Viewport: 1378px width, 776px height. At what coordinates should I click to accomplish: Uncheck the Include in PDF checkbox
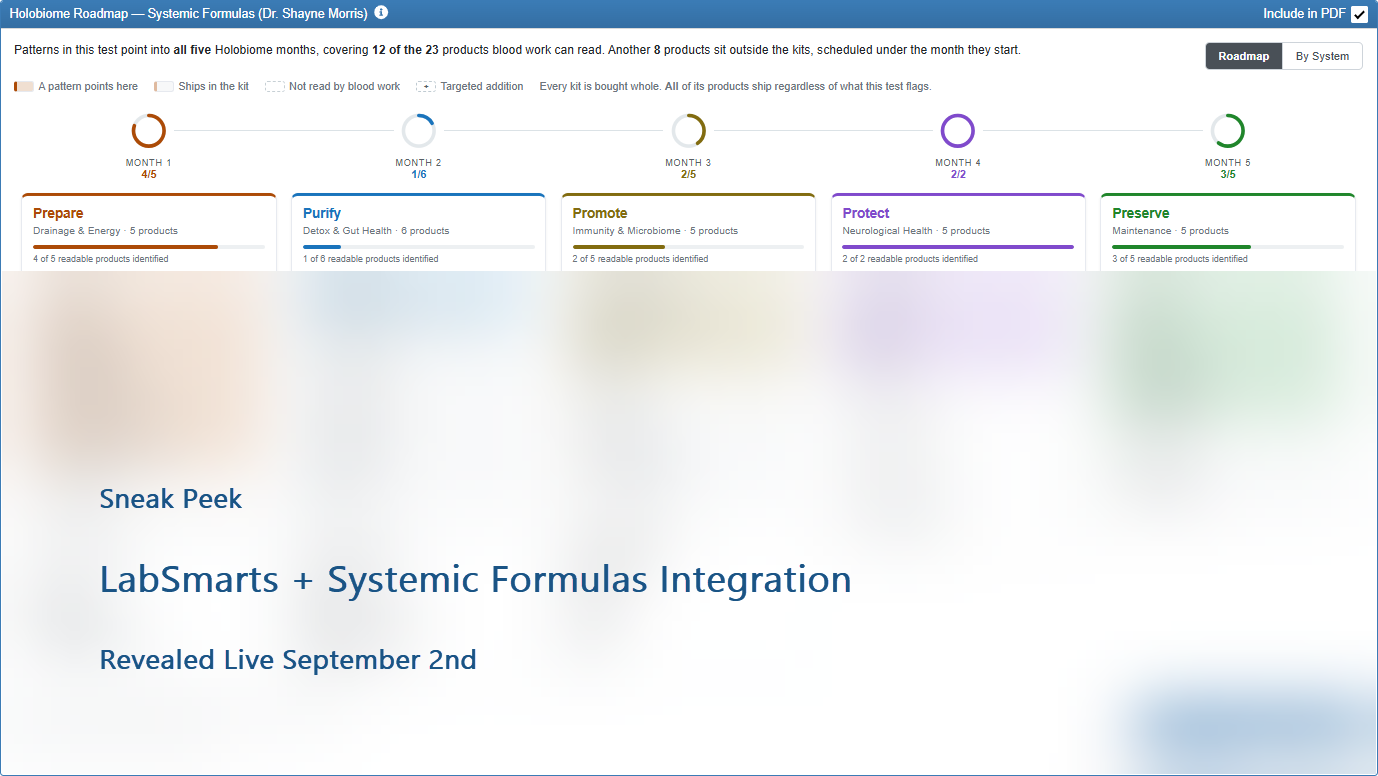tap(1359, 14)
